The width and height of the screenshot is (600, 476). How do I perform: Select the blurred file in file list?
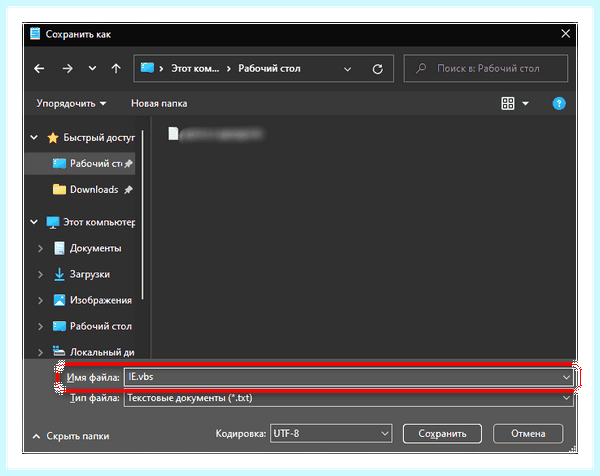216,134
